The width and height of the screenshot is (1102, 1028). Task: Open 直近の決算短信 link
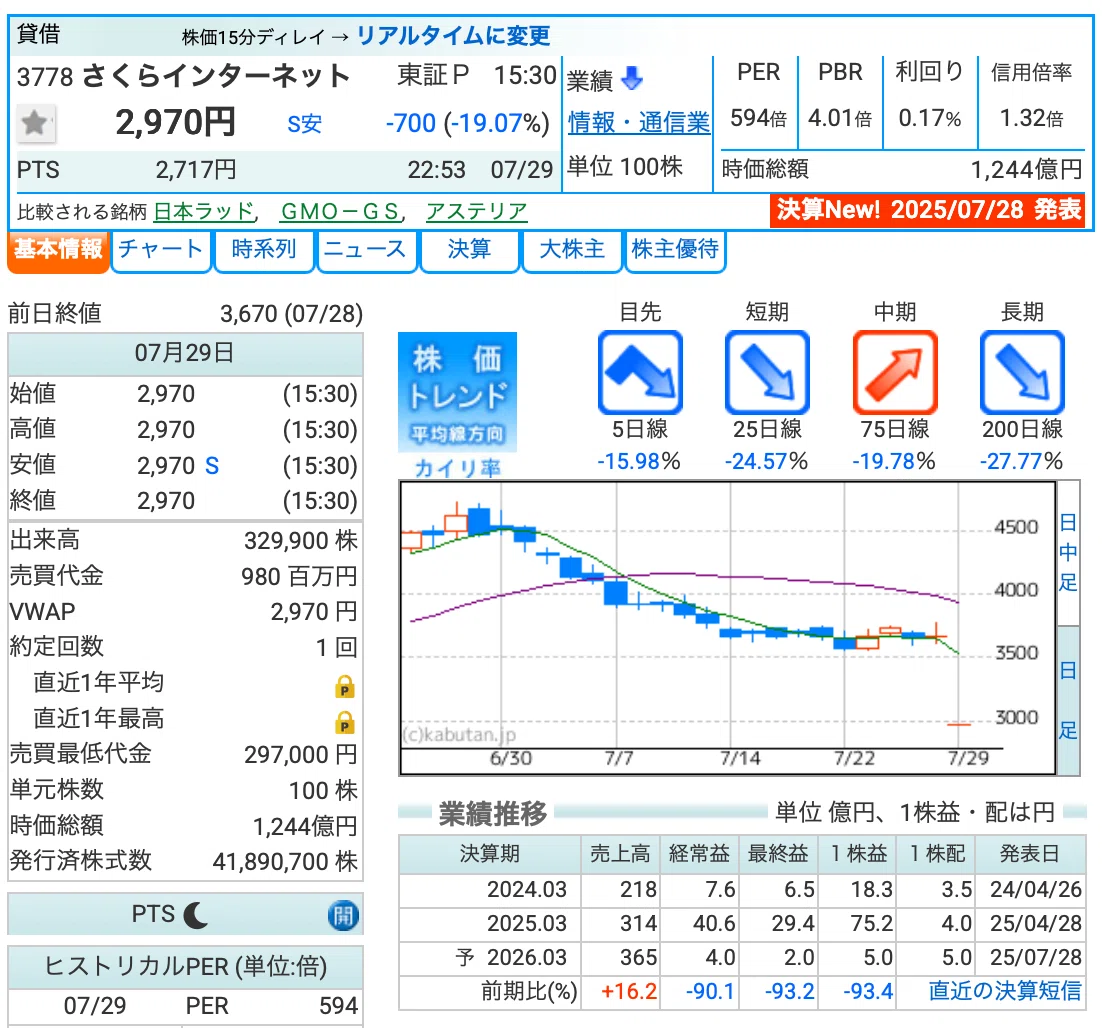click(x=1004, y=991)
